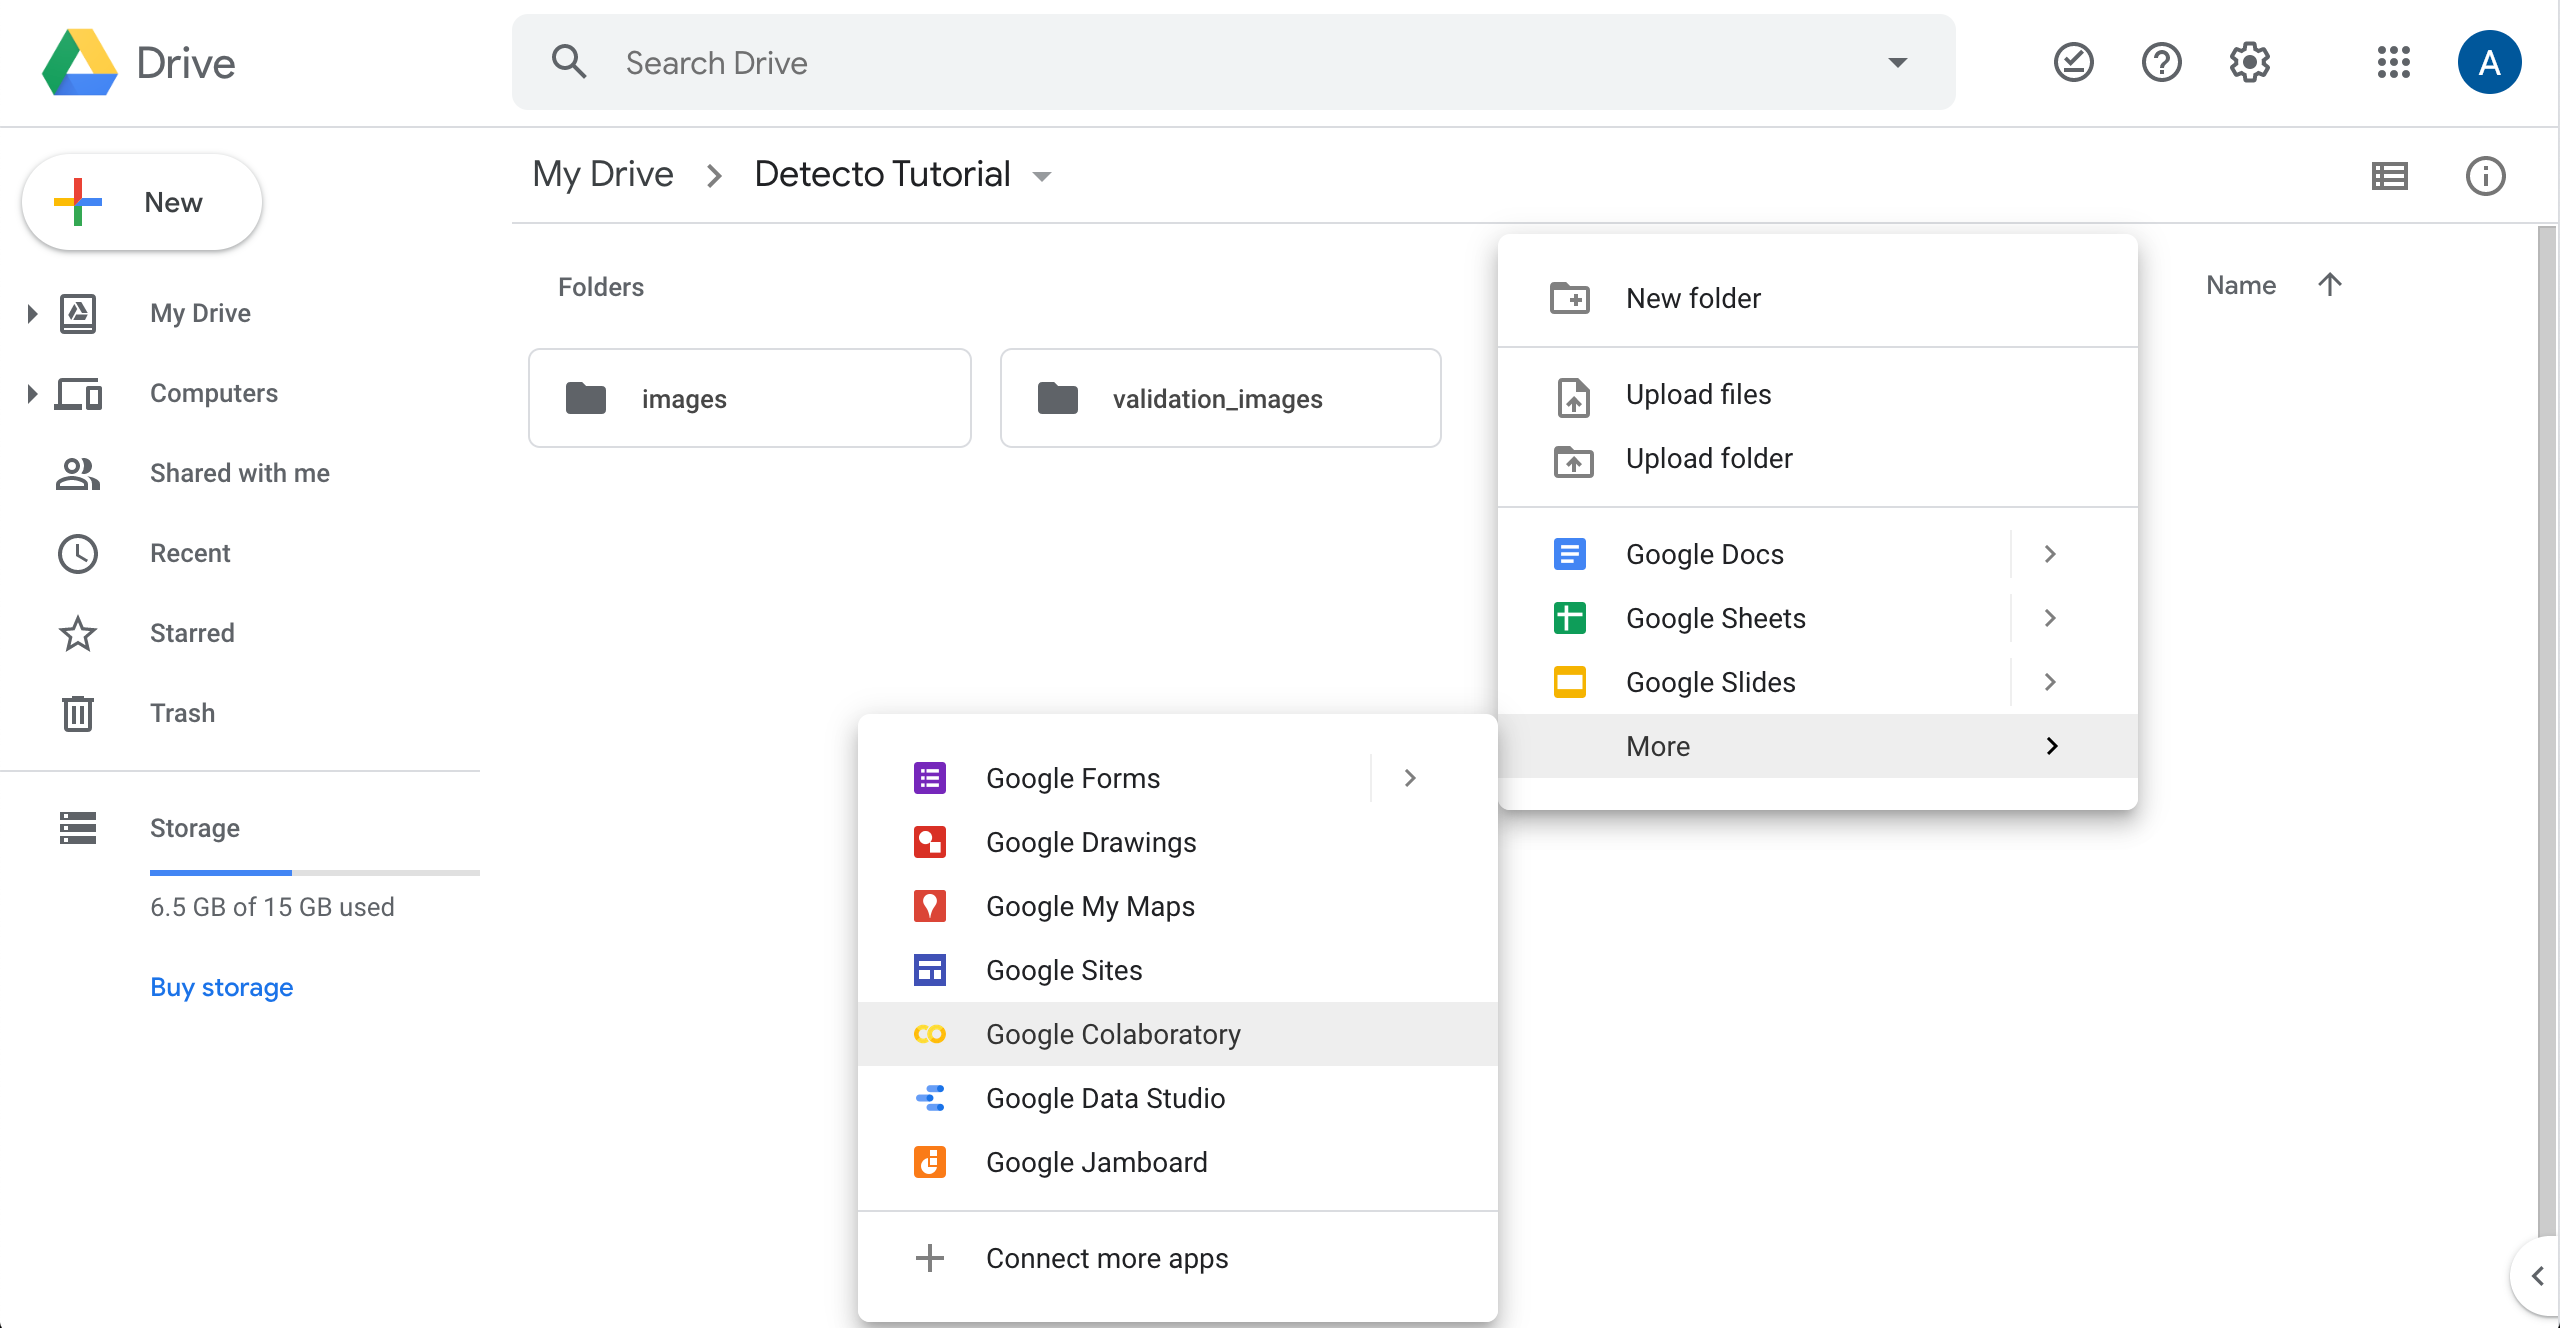Reverse the Name sort direction arrow

point(2330,285)
